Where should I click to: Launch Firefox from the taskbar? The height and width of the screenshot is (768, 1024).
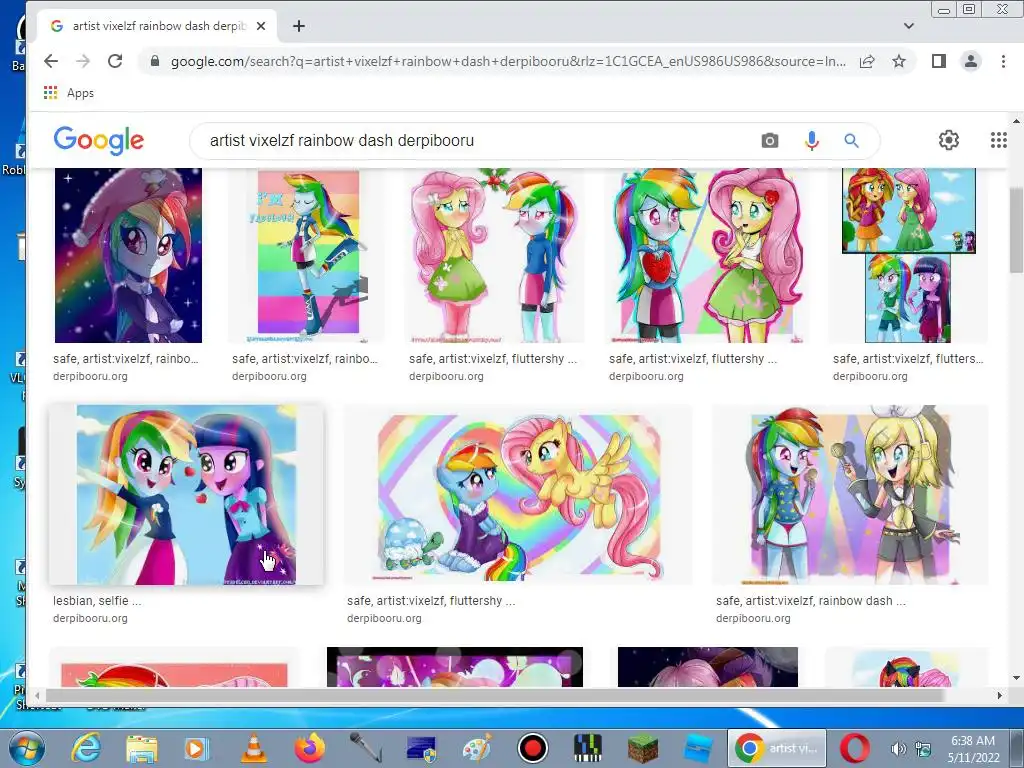pyautogui.click(x=310, y=748)
